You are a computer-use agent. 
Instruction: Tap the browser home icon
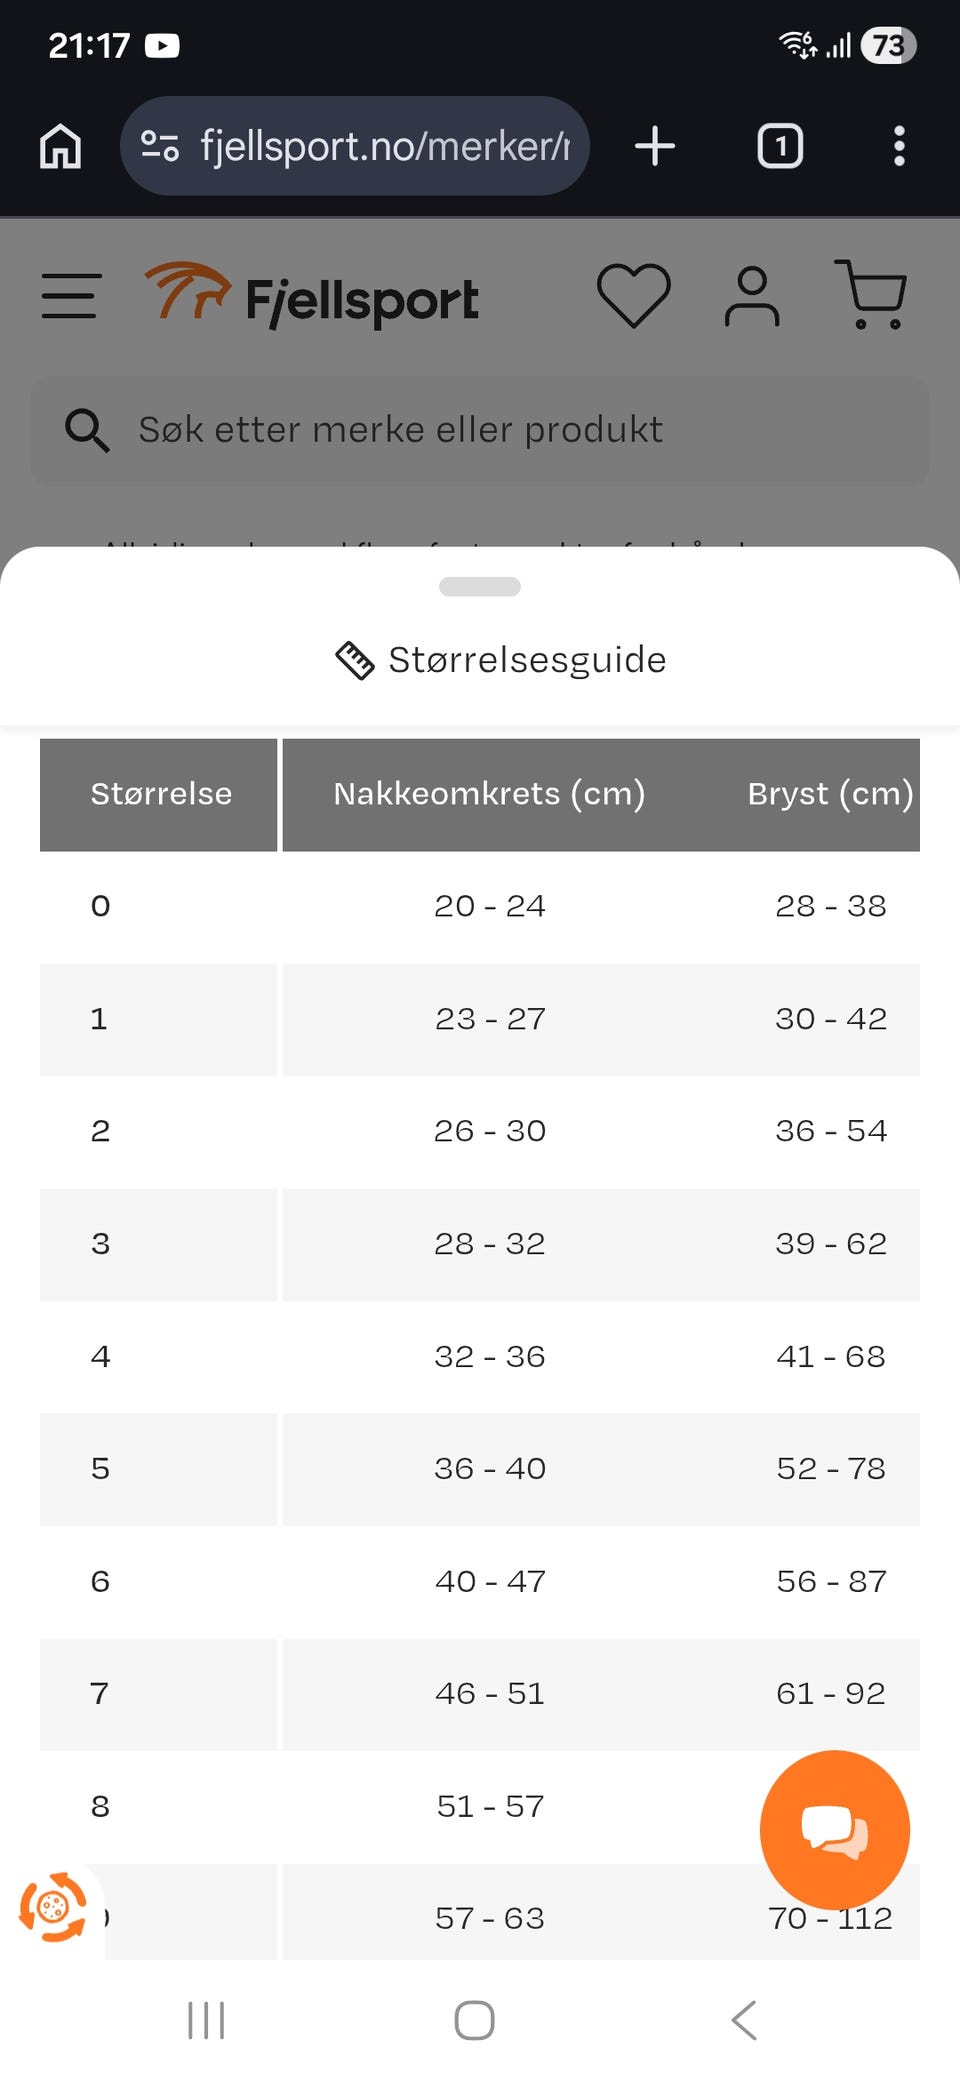coord(60,146)
